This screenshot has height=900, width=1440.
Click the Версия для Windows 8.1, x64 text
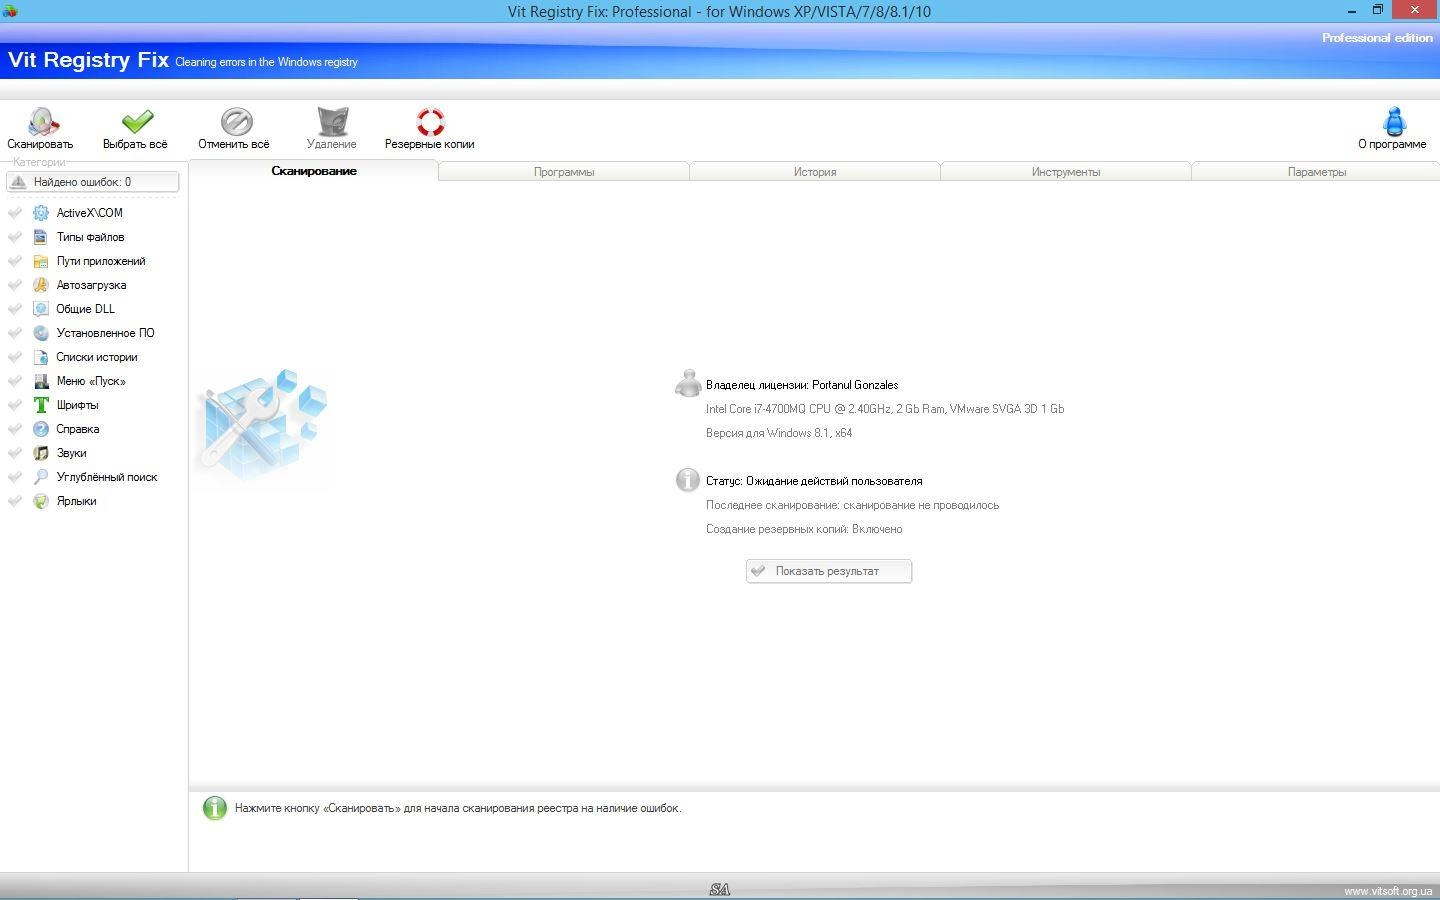(x=779, y=433)
